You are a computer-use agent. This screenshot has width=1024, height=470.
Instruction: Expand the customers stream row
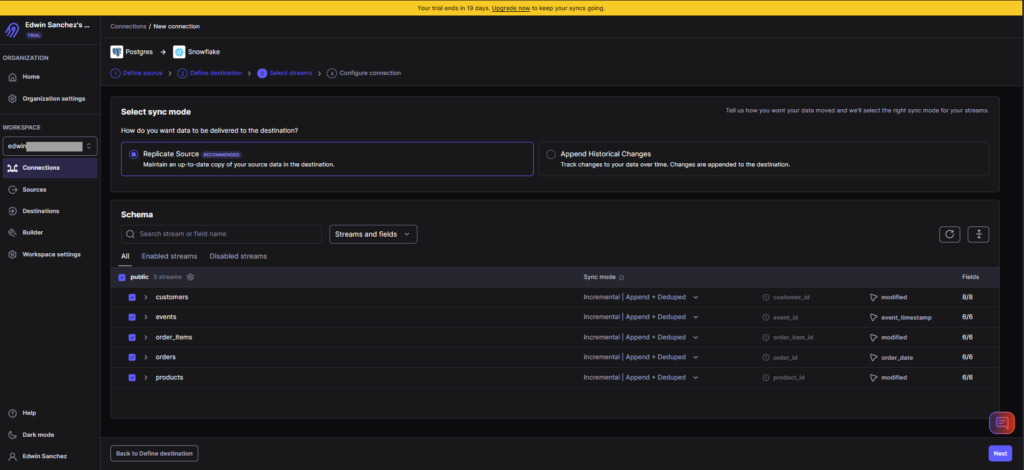(x=146, y=297)
